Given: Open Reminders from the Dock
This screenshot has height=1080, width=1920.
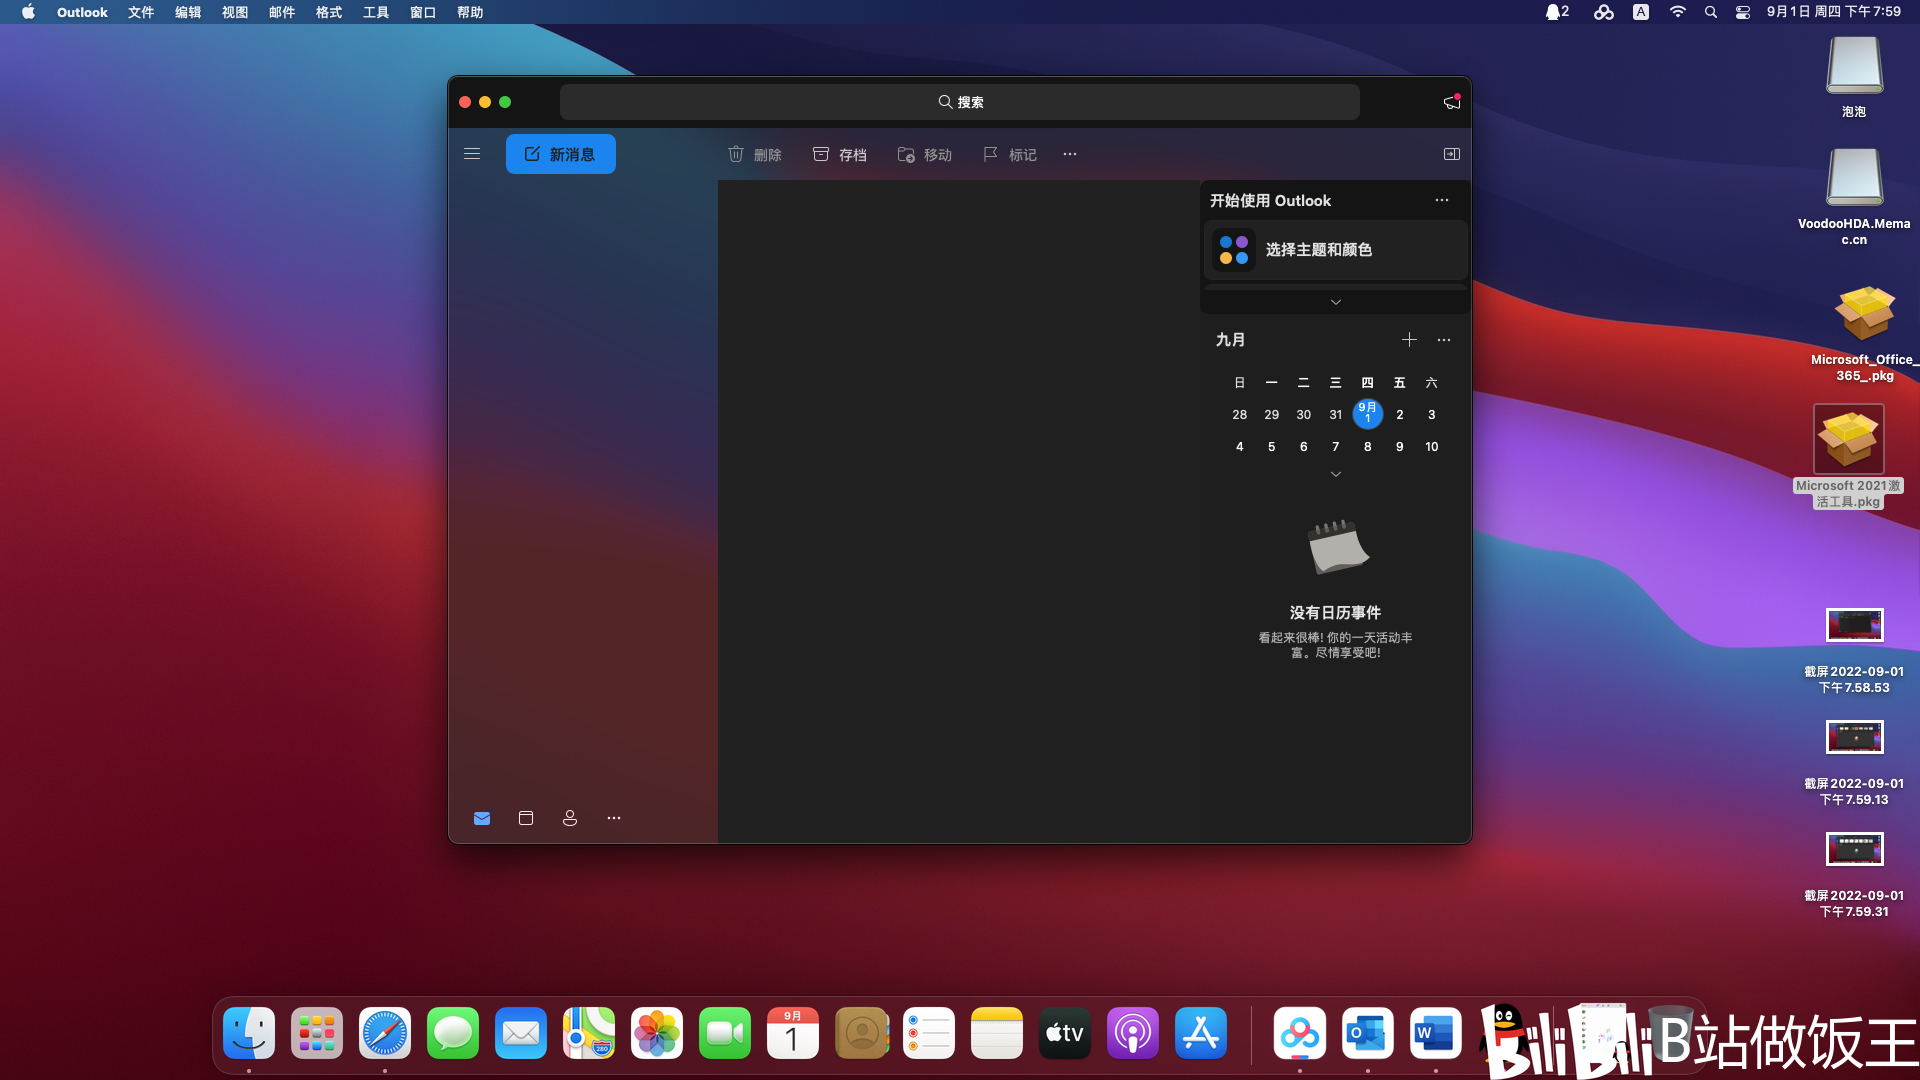Looking at the screenshot, I should point(929,1033).
